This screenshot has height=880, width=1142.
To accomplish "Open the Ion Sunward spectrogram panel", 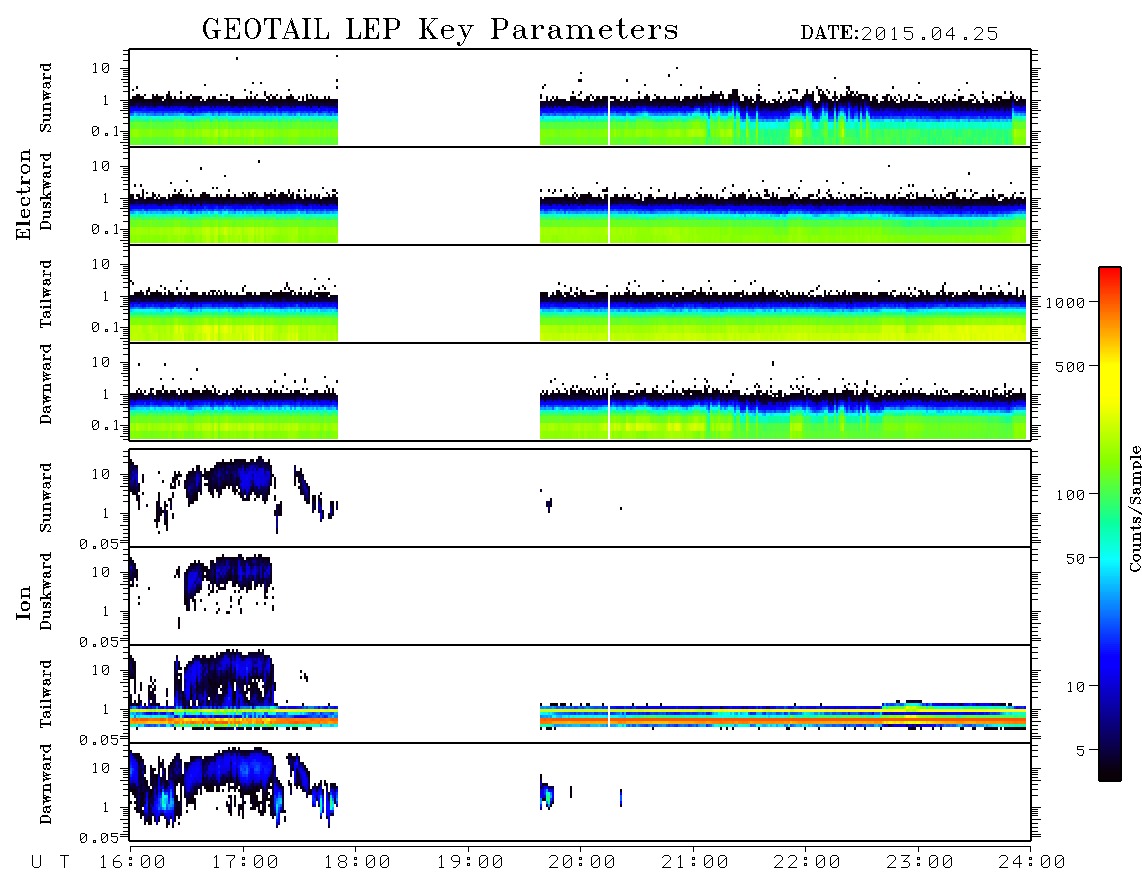I will coord(580,498).
